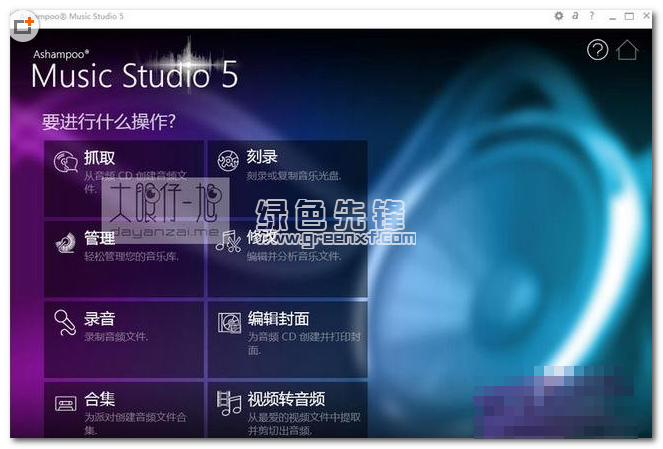Click the 管理 (Organize) icon
The width and height of the screenshot is (663, 449).
point(66,243)
